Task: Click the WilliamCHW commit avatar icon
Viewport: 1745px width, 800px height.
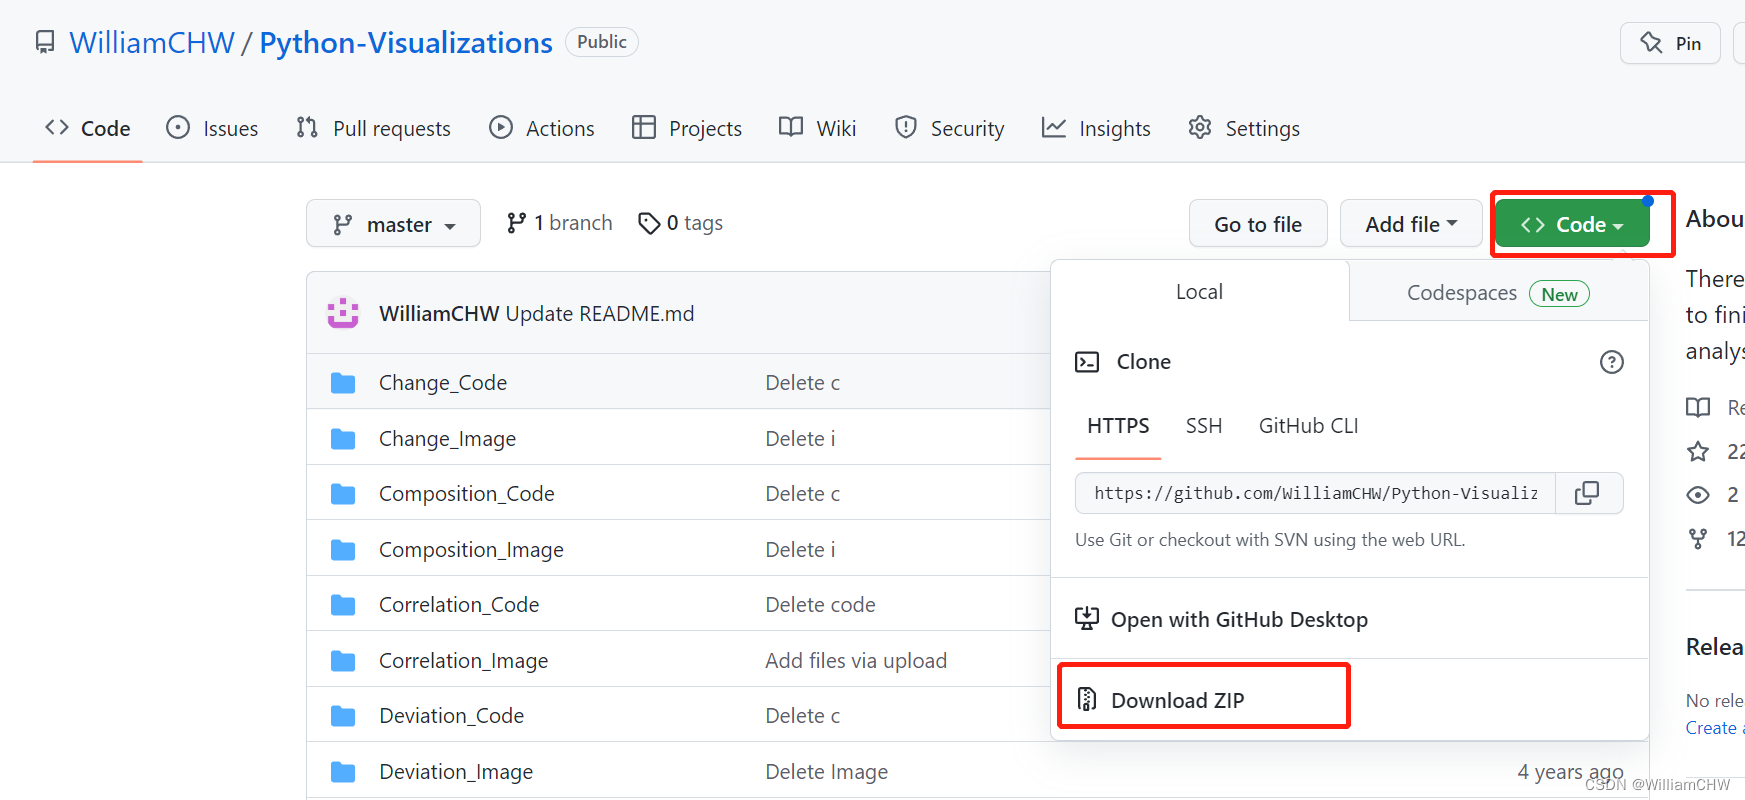Action: (343, 313)
